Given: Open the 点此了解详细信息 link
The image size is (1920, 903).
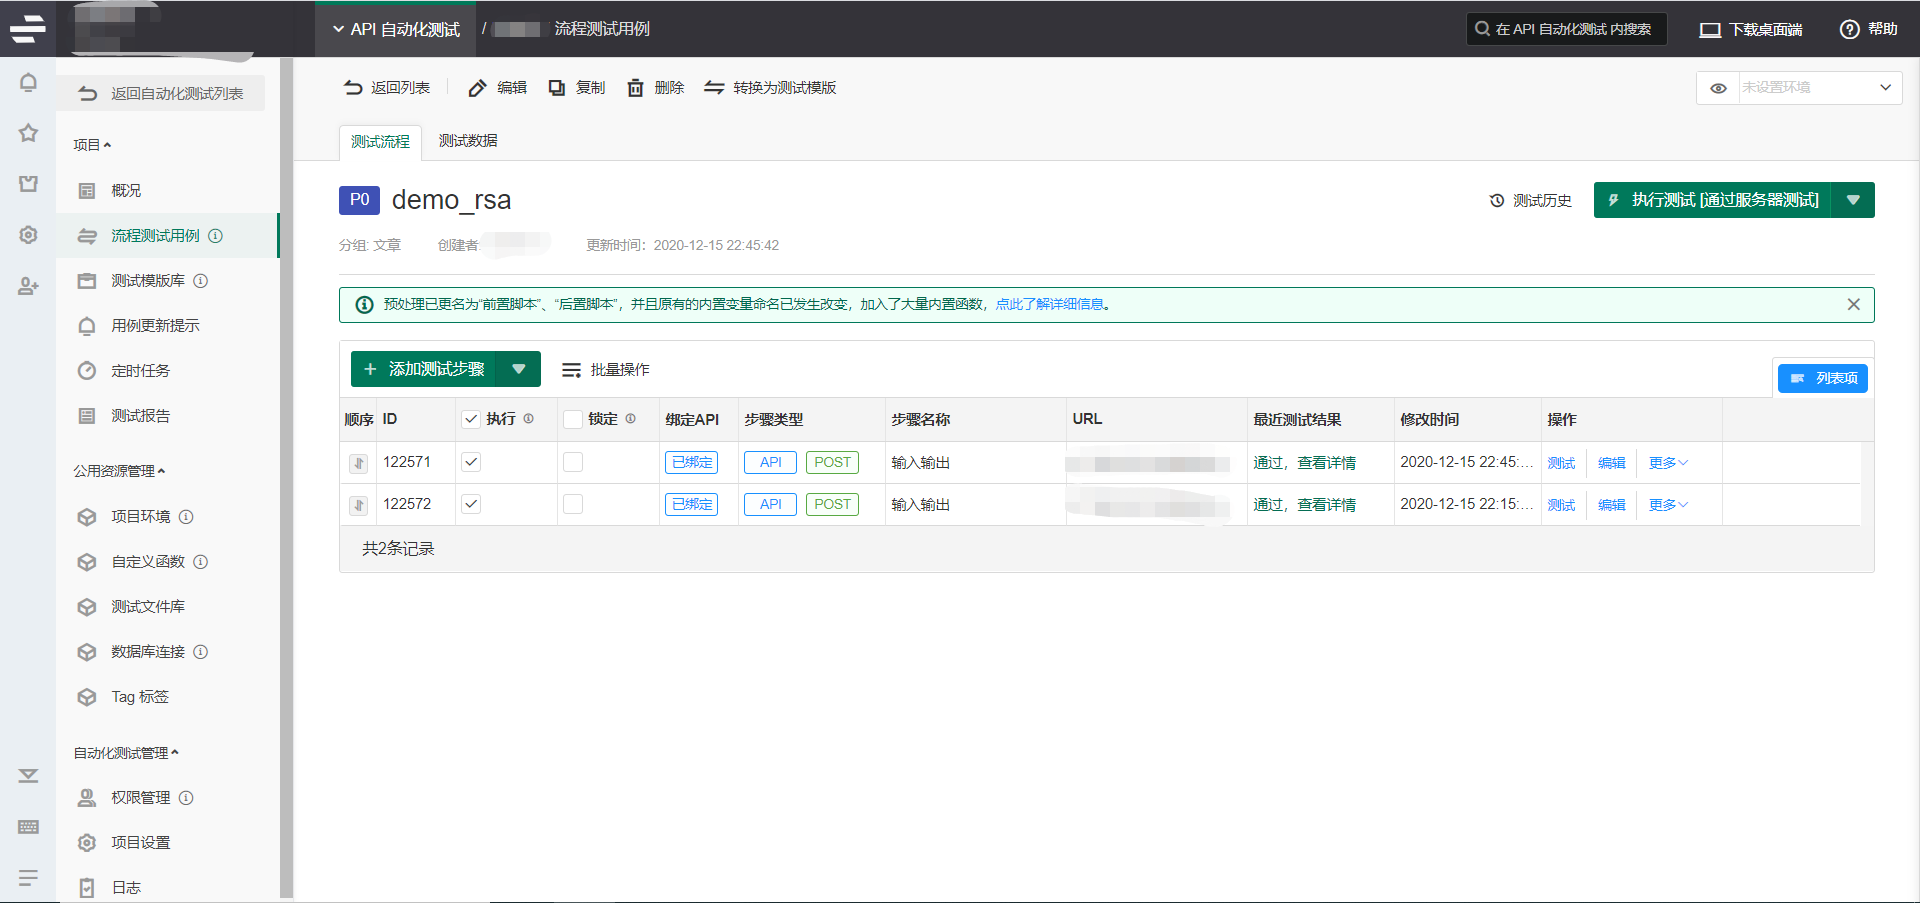Looking at the screenshot, I should coord(1050,305).
